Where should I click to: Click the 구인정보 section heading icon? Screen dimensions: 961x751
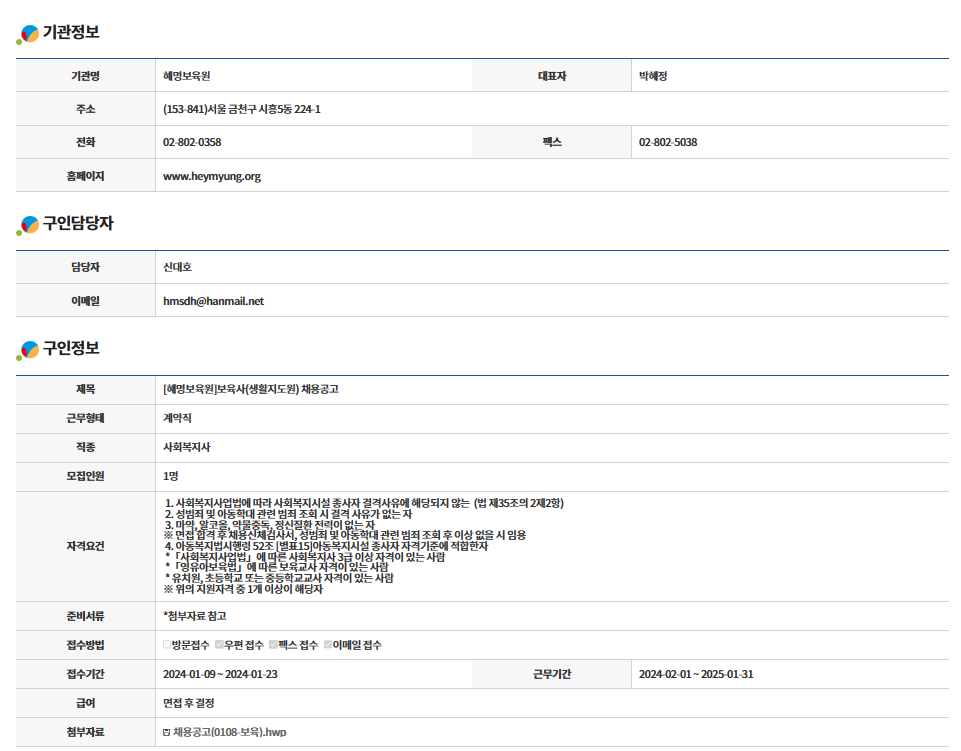(28, 351)
